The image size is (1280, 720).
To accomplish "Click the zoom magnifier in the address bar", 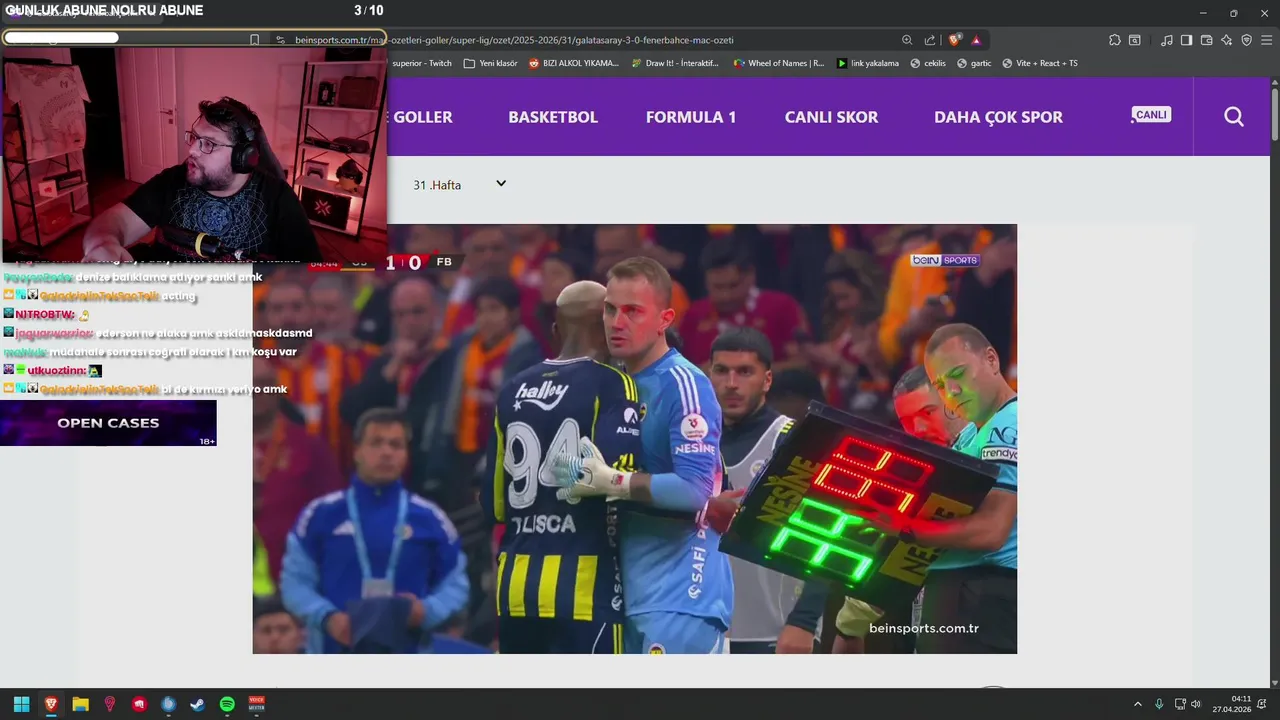I will point(907,40).
